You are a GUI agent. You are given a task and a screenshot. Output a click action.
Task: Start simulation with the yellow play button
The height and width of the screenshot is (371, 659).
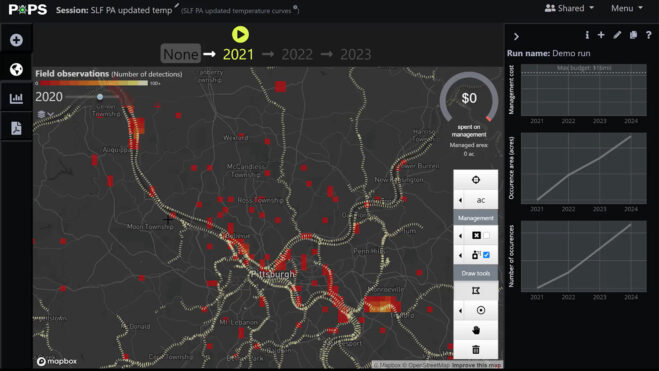pos(240,34)
